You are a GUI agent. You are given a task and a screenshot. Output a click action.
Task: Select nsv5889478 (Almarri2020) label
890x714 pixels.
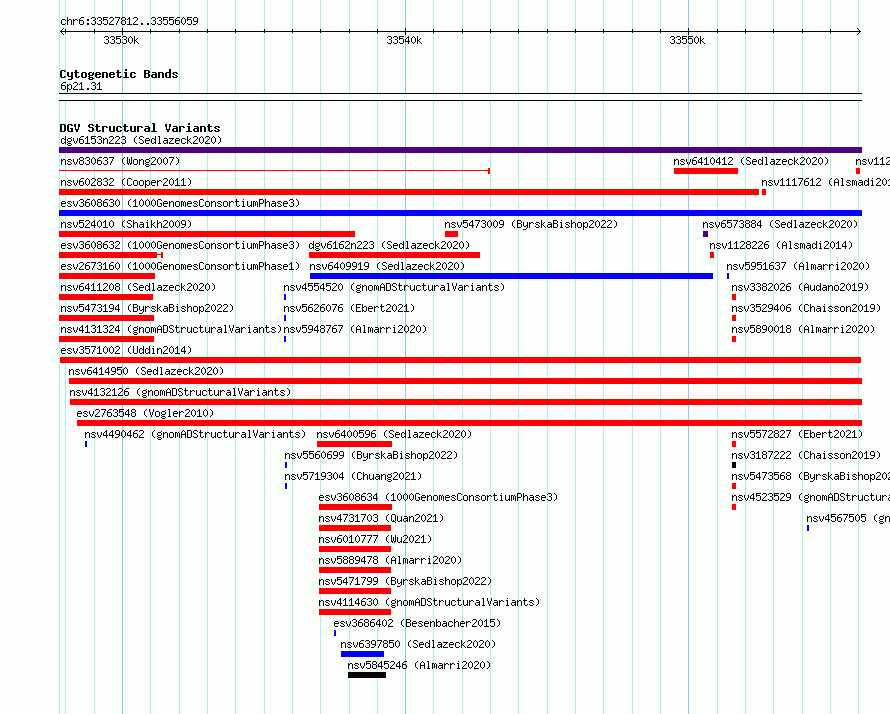390,560
